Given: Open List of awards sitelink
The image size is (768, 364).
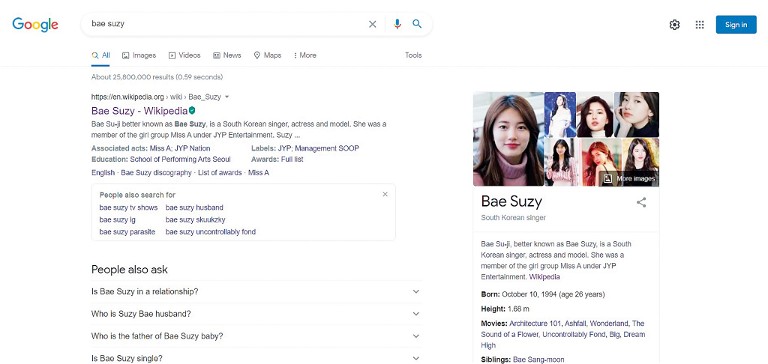Looking at the screenshot, I should tap(220, 173).
